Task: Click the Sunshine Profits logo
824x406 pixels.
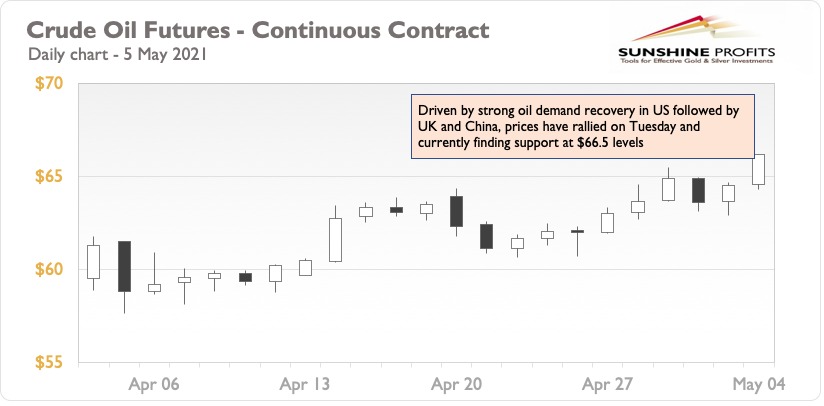Action: point(696,40)
